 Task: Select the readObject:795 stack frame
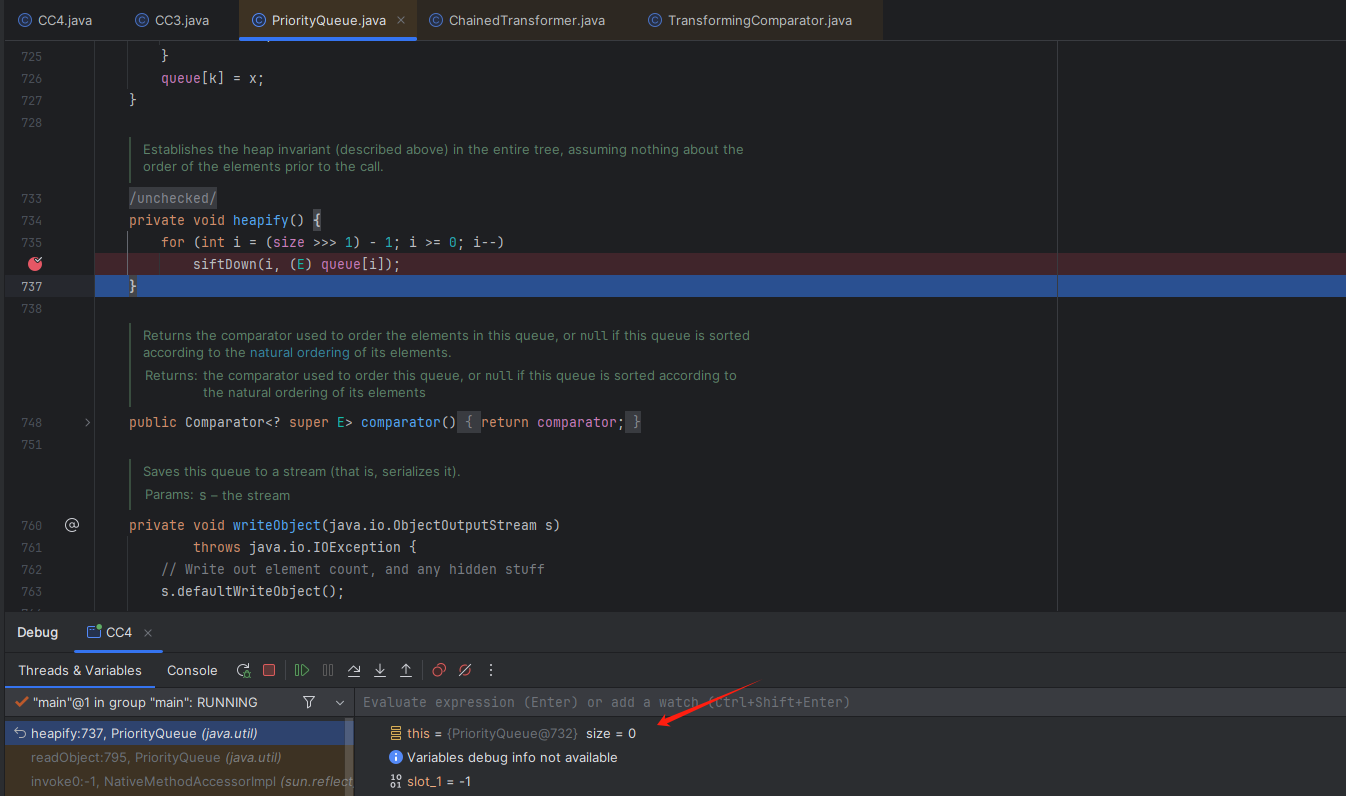tap(178, 757)
